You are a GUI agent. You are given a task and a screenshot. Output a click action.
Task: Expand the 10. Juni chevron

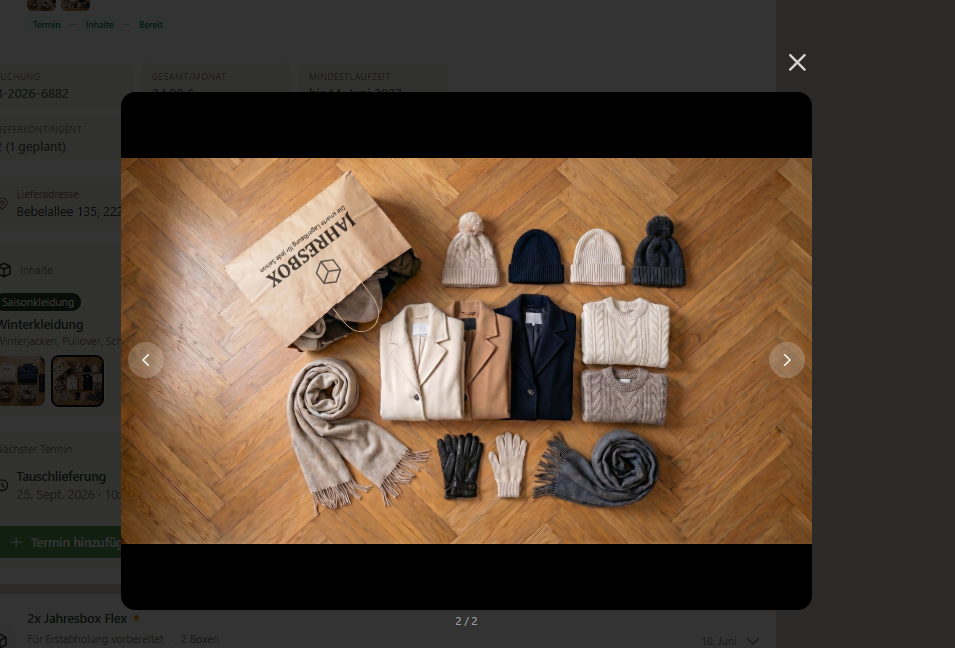(x=753, y=641)
